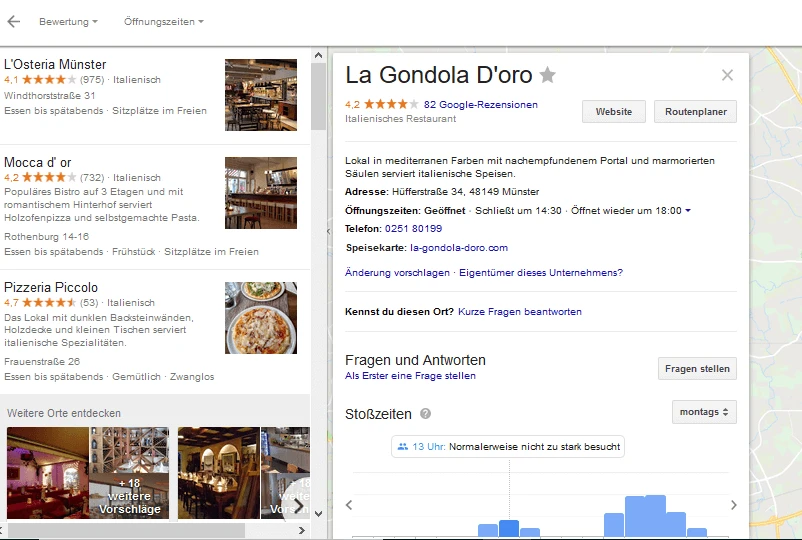Go back using the left arrow
The width and height of the screenshot is (802, 540).
click(14, 21)
